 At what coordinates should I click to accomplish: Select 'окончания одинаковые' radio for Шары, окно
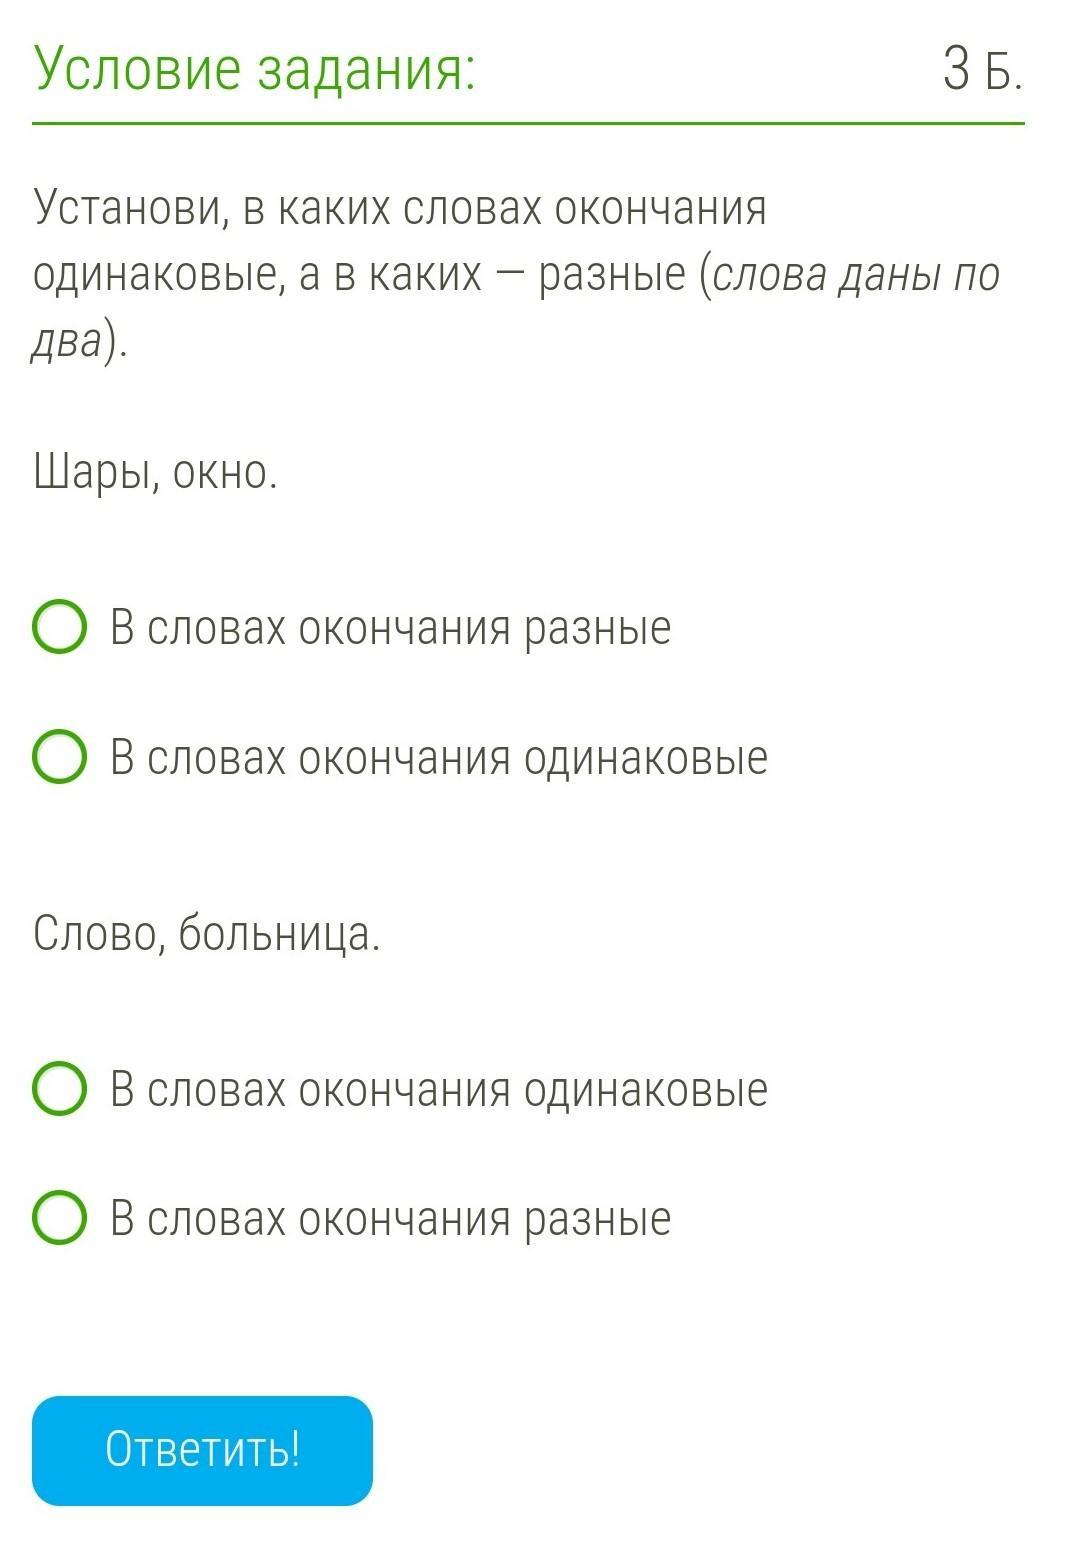59,756
